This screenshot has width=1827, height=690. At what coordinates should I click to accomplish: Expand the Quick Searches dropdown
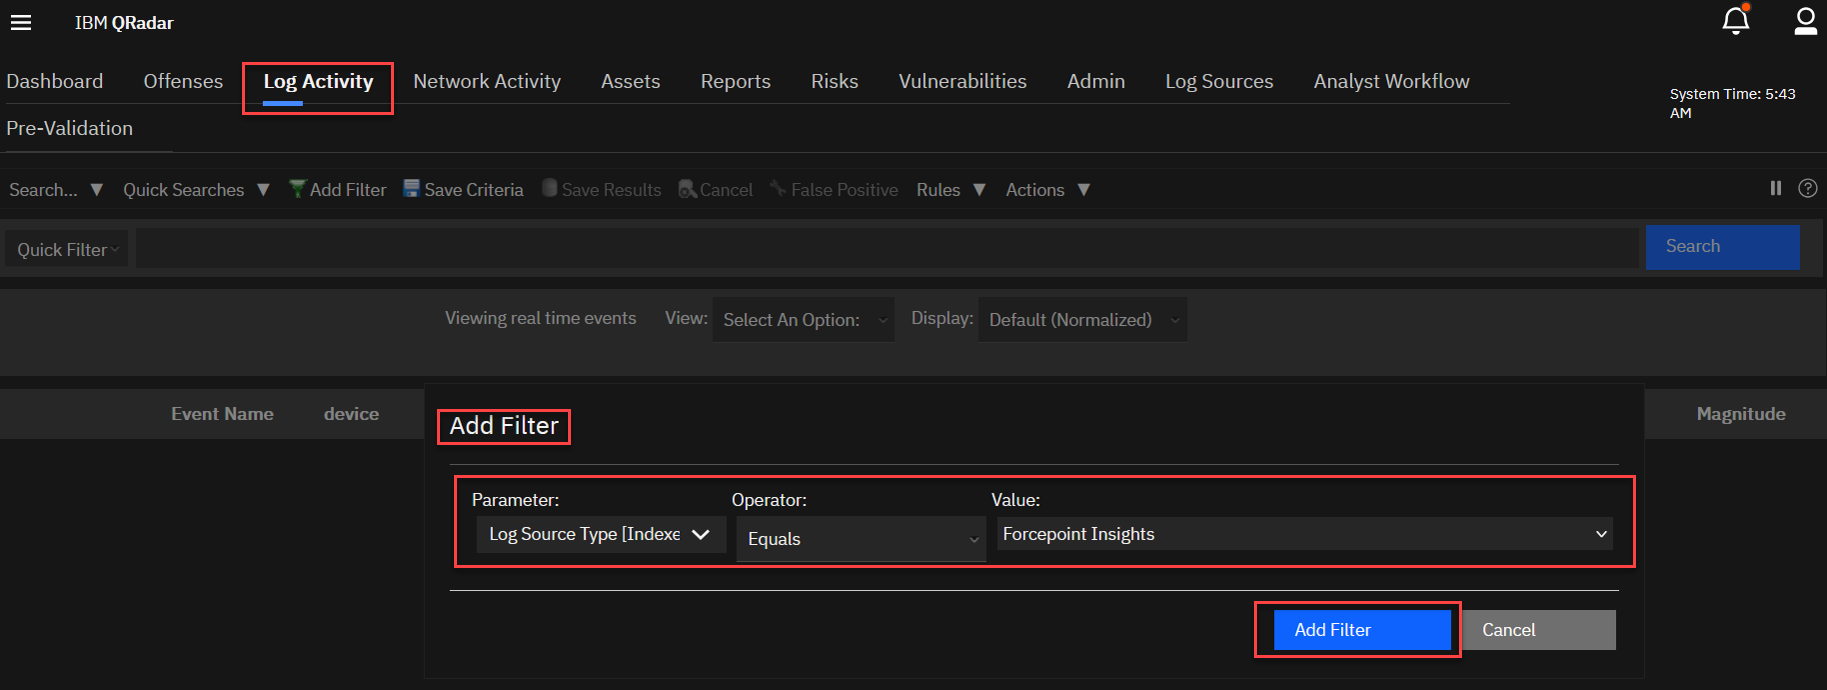[196, 190]
